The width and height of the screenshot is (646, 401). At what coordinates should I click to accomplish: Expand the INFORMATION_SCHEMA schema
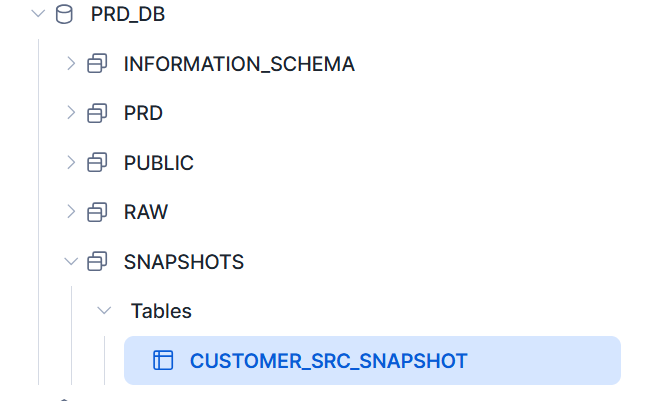tap(70, 64)
